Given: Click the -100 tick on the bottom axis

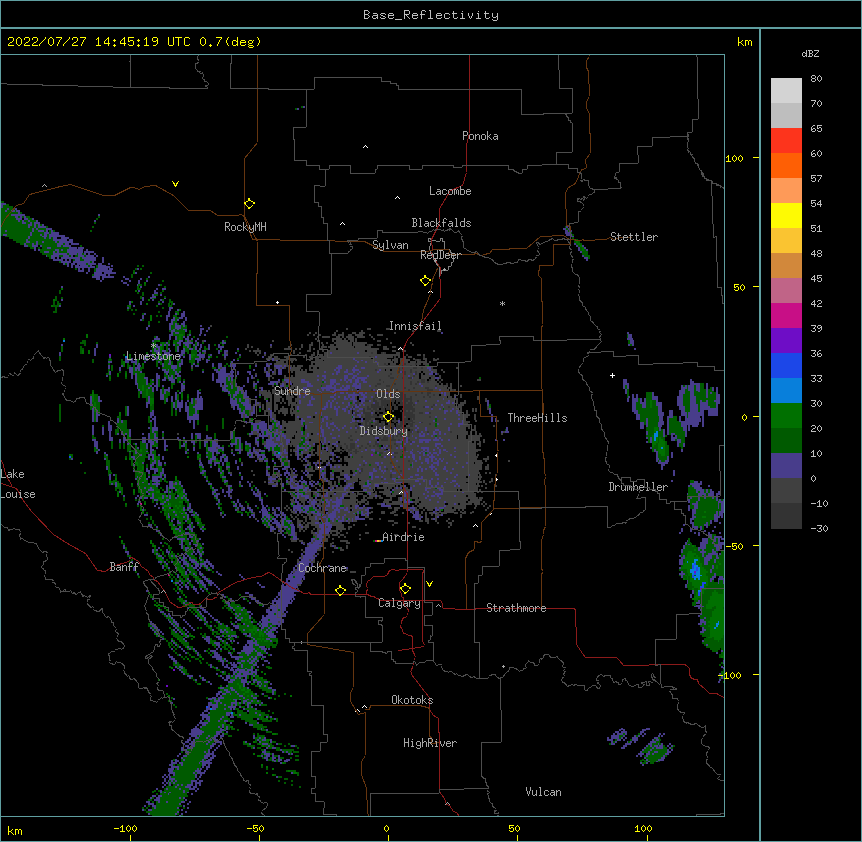Looking at the screenshot, I should coord(125,828).
